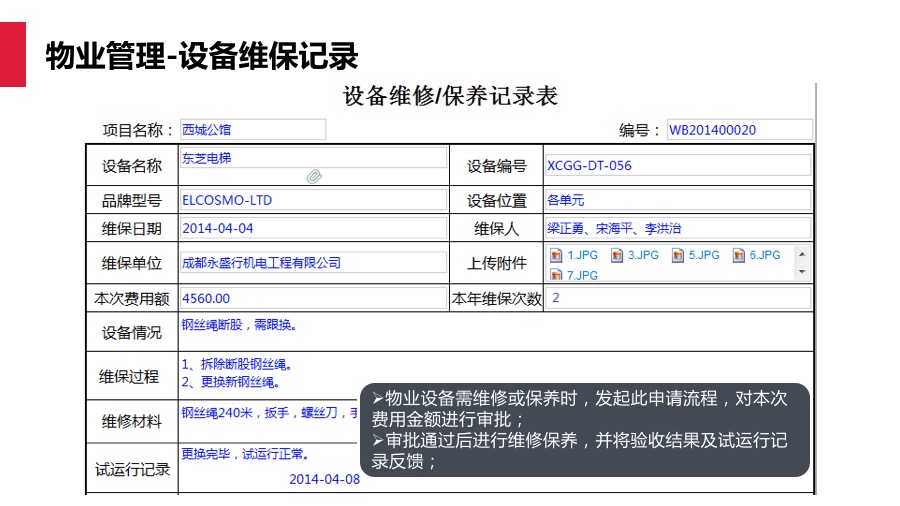
Task: Click the 项目名称 field showing 西城公馆
Action: tap(252, 129)
